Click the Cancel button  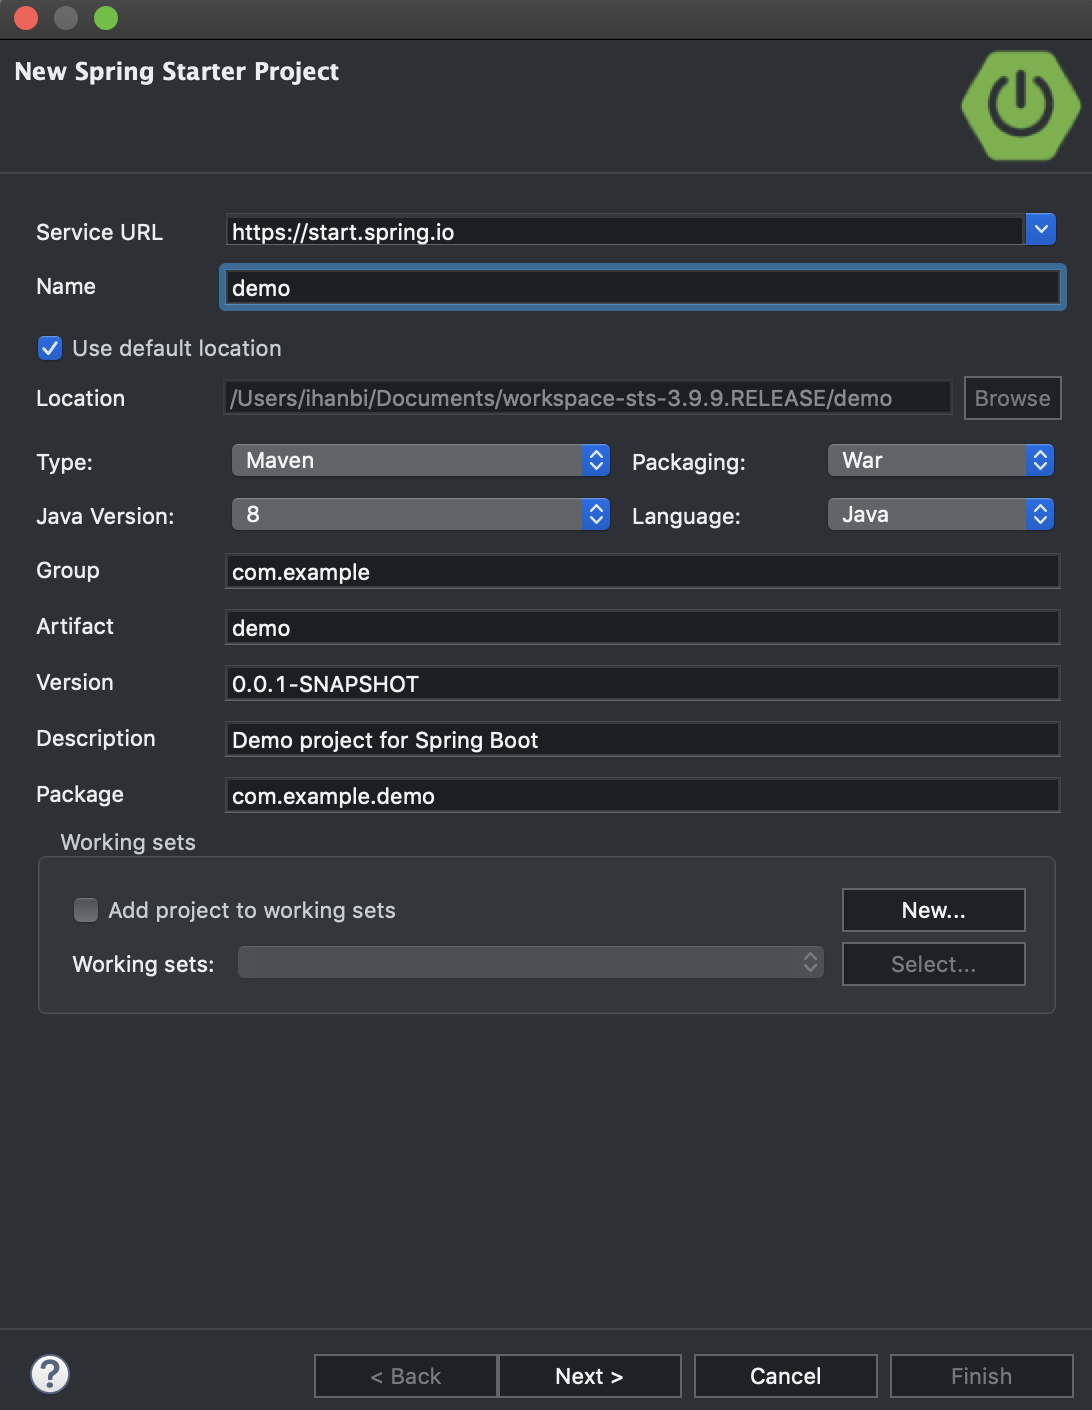[x=785, y=1376]
